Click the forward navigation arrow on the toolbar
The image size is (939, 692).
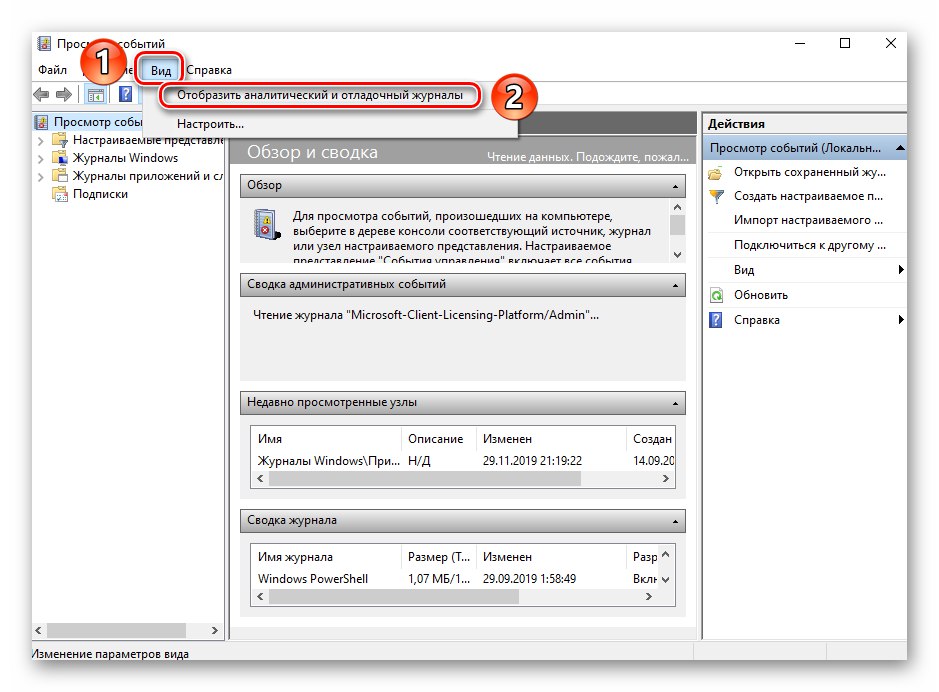62,91
